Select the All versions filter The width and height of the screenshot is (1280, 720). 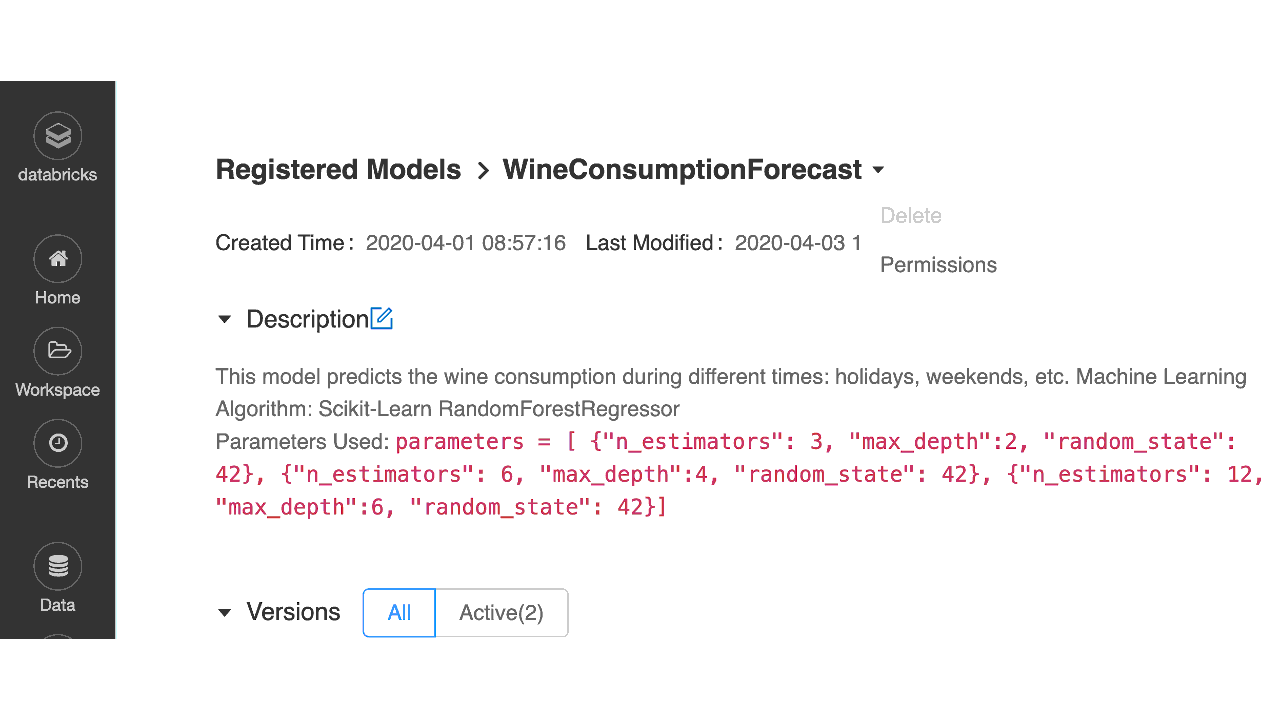(398, 612)
